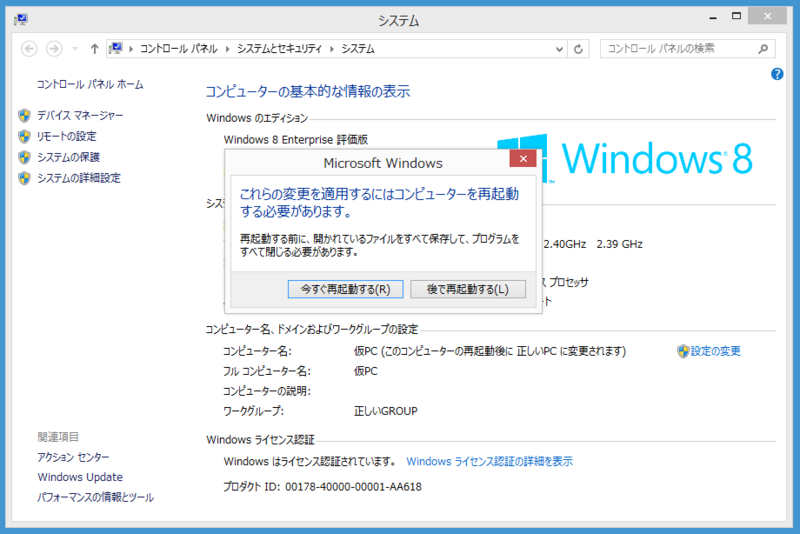The width and height of the screenshot is (800, 534).
Task: Open システムの詳細設定 link
Action: [x=79, y=178]
